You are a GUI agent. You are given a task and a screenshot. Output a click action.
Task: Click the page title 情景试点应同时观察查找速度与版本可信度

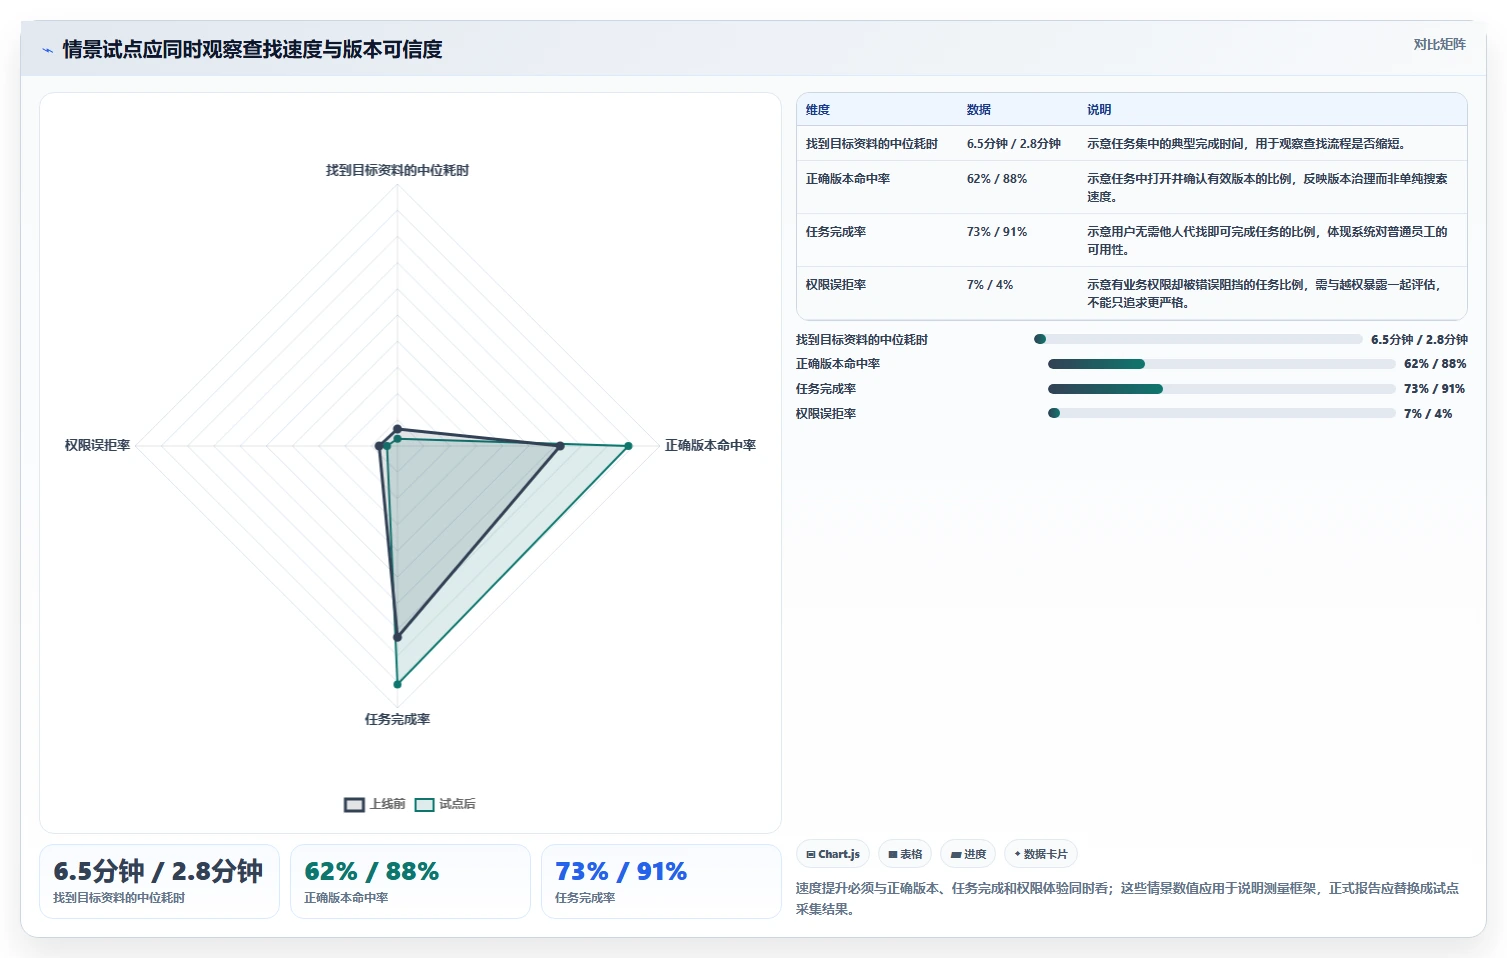pos(252,50)
